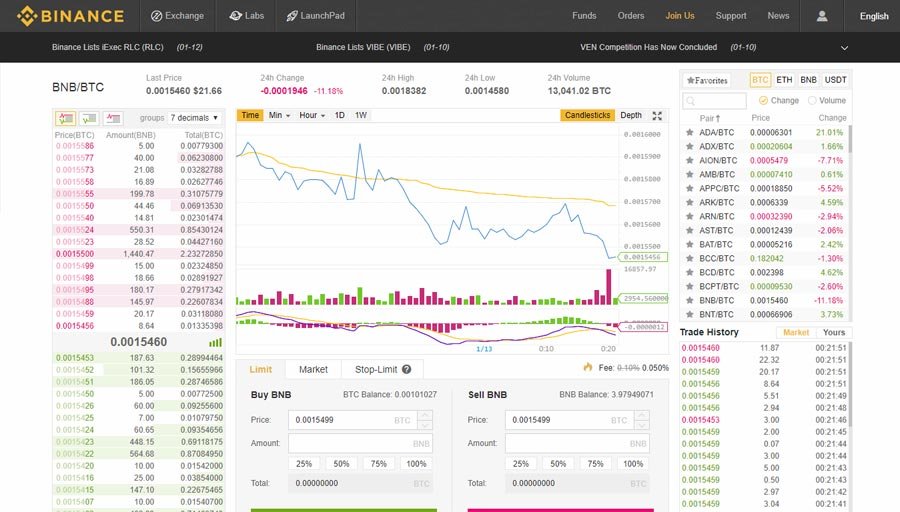Switch chart to Depth view
Viewport: 900px width, 512px height.
coord(631,115)
